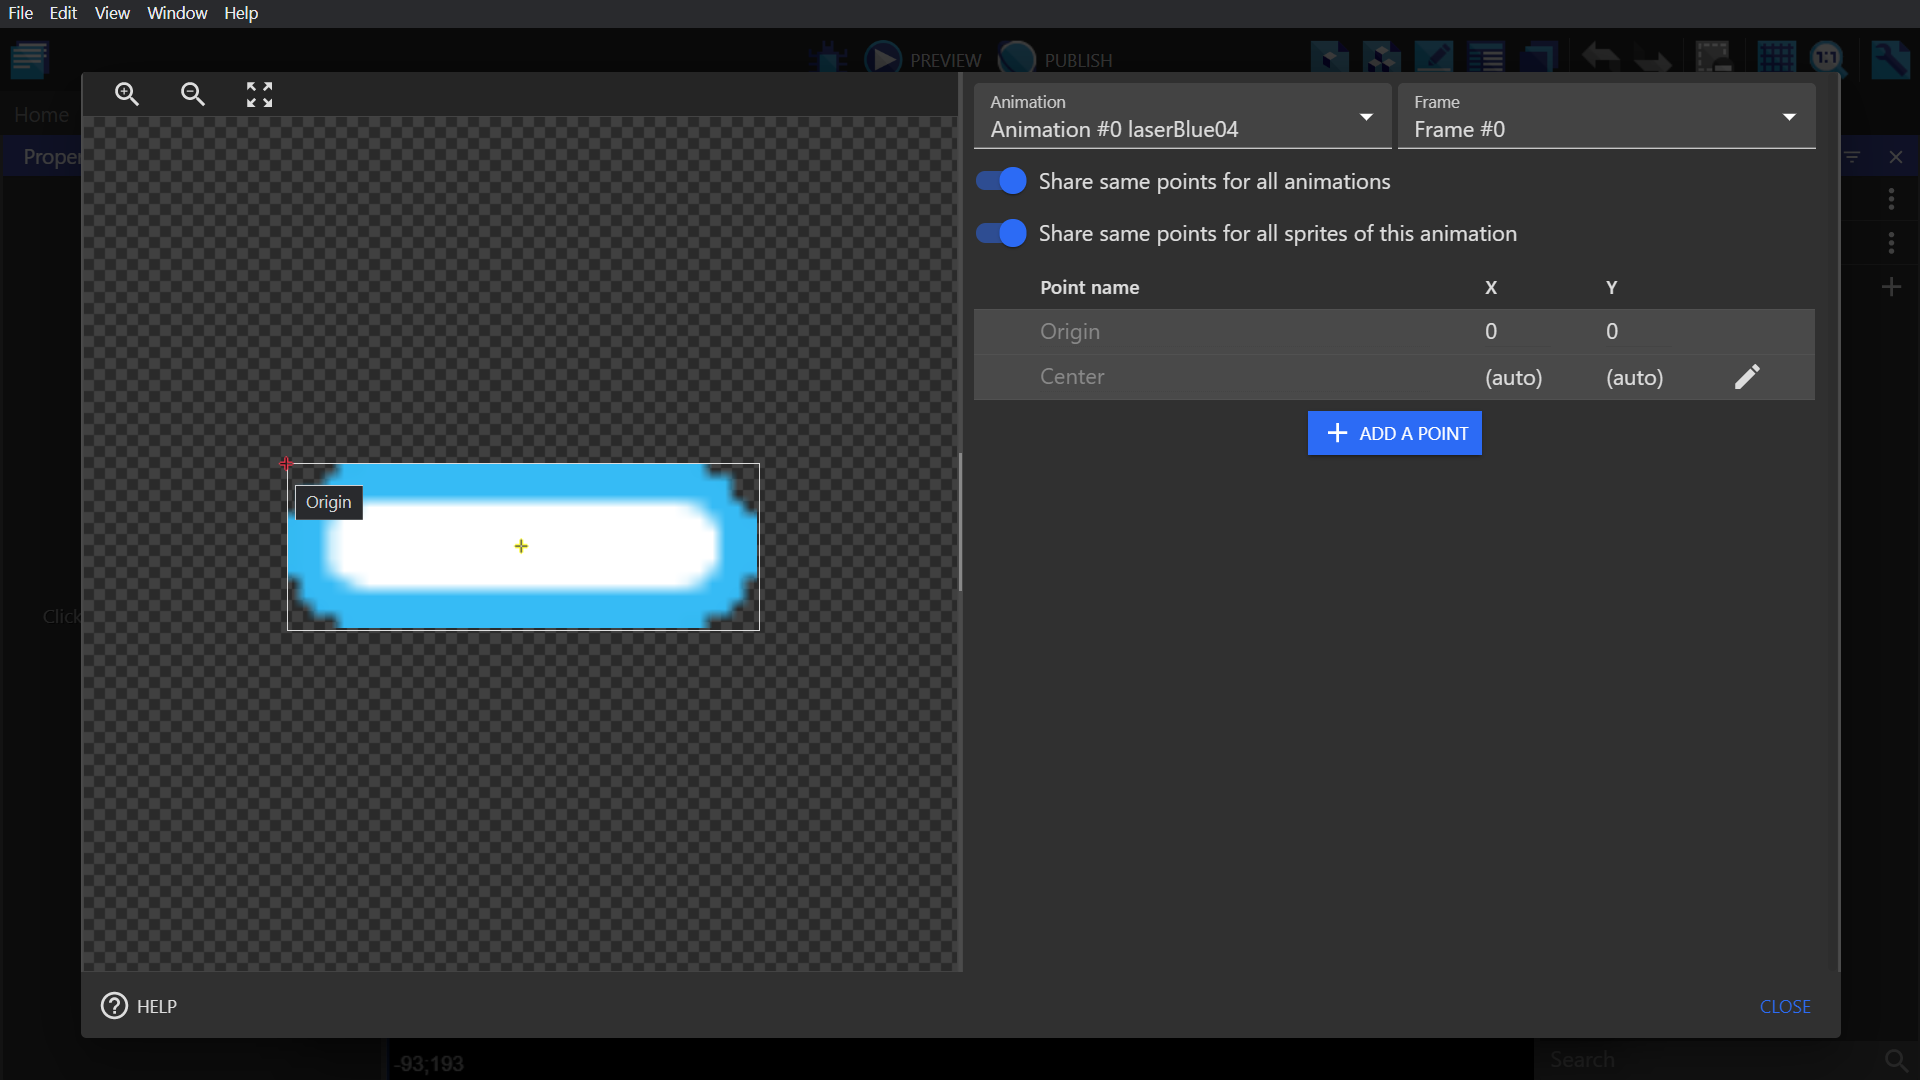Open the Animation #0 laserBlue04 dropdown

click(1182, 117)
